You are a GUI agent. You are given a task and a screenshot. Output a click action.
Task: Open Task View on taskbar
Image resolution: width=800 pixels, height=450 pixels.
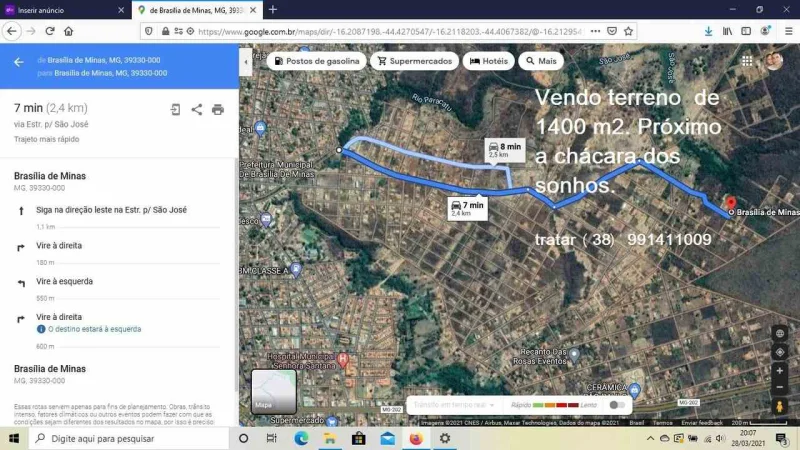(271, 438)
